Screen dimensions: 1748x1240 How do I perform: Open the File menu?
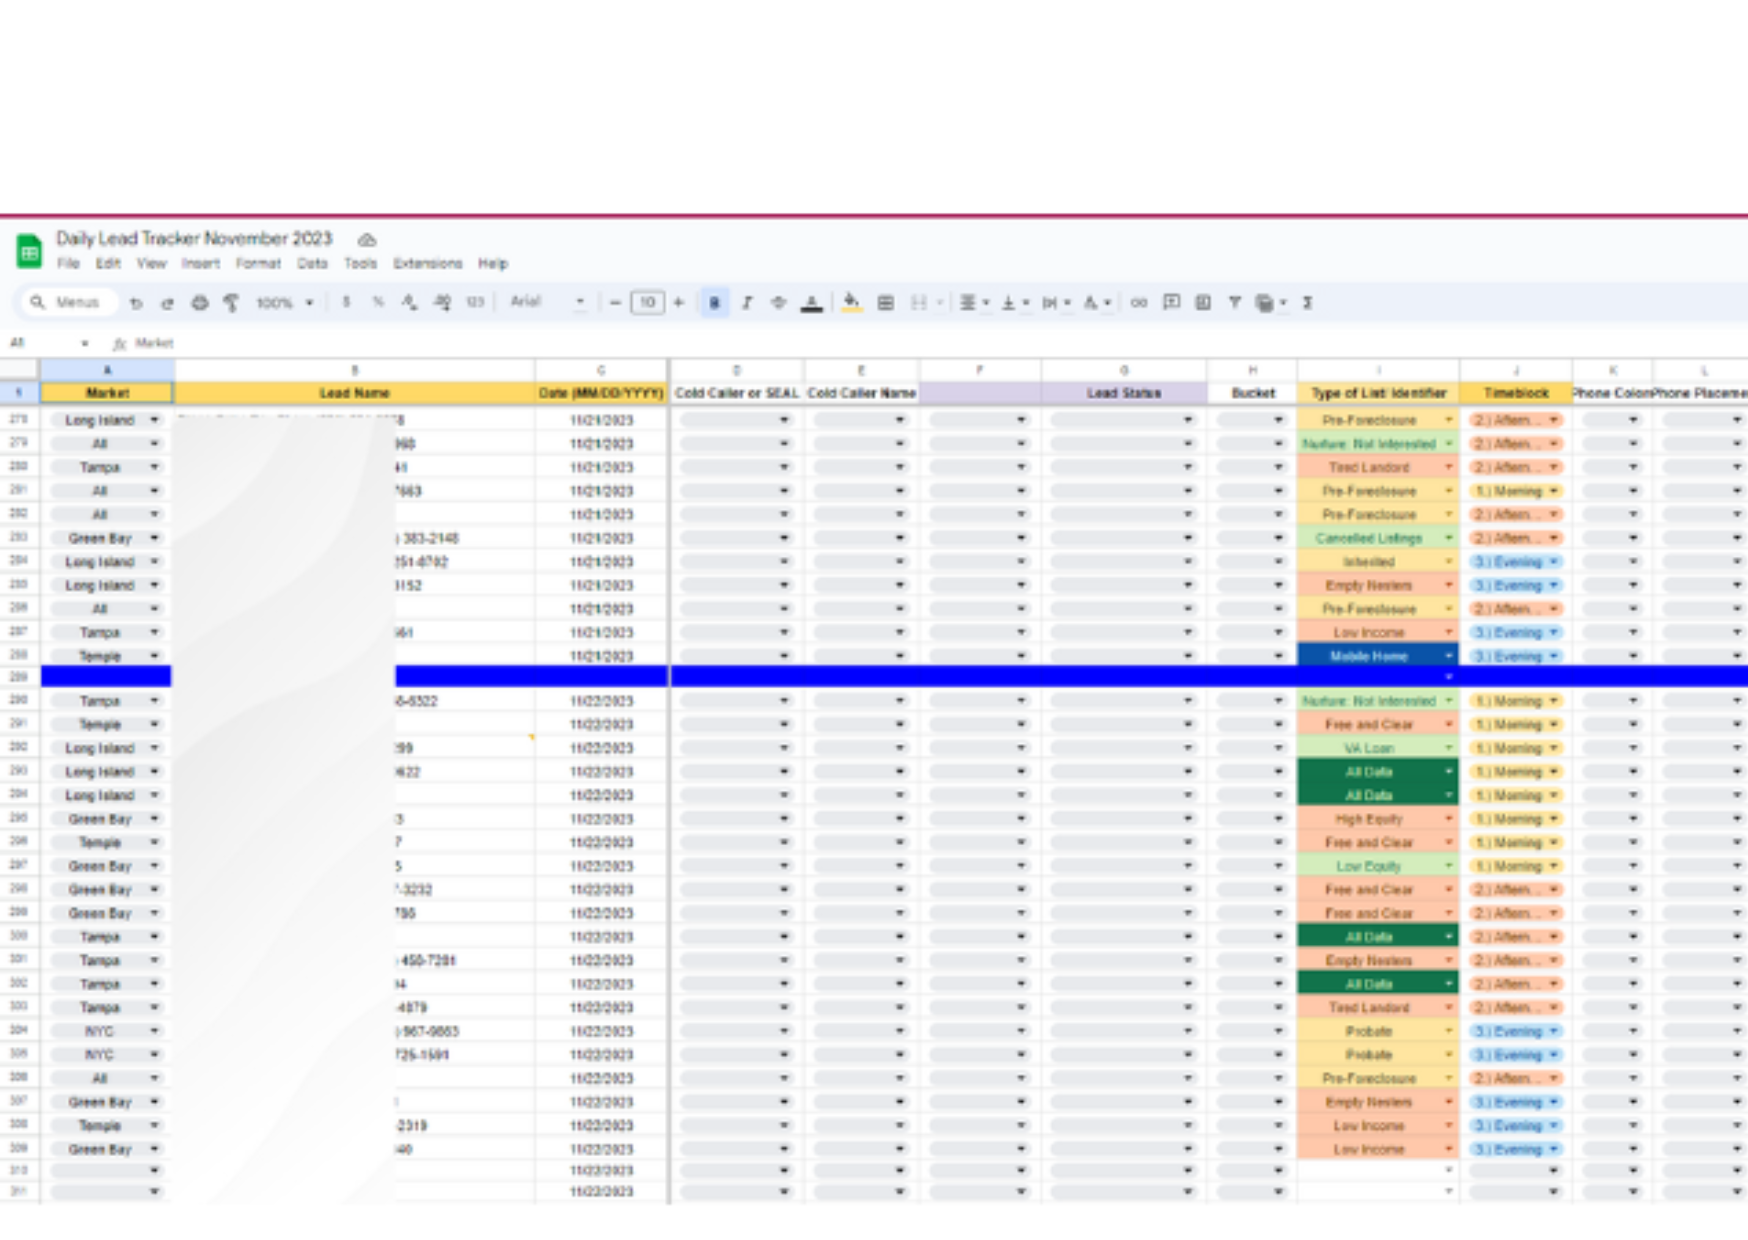tap(68, 264)
